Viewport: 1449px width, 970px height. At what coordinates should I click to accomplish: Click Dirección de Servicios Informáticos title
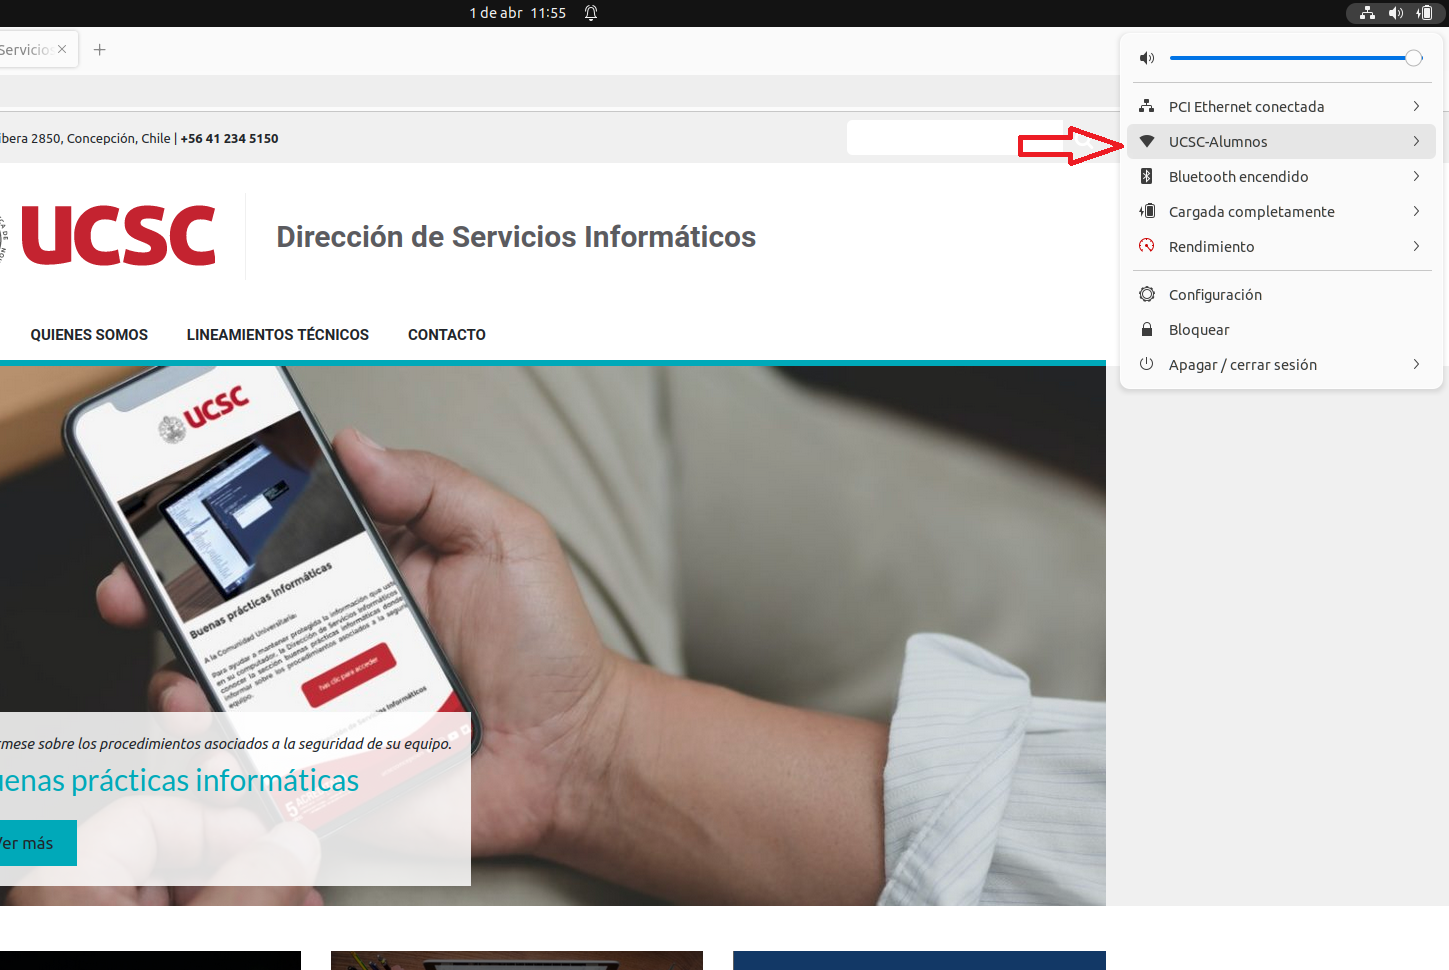tap(516, 237)
